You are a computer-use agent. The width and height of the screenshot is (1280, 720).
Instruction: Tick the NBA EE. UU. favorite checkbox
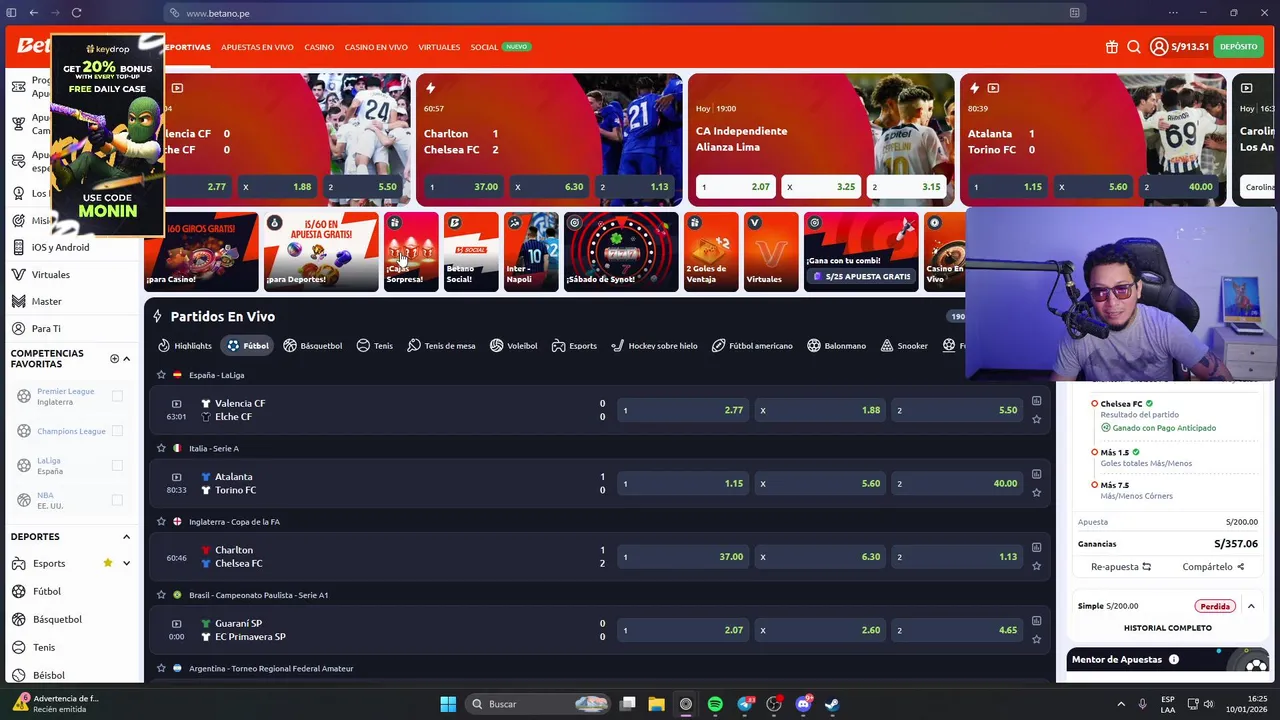pos(117,500)
